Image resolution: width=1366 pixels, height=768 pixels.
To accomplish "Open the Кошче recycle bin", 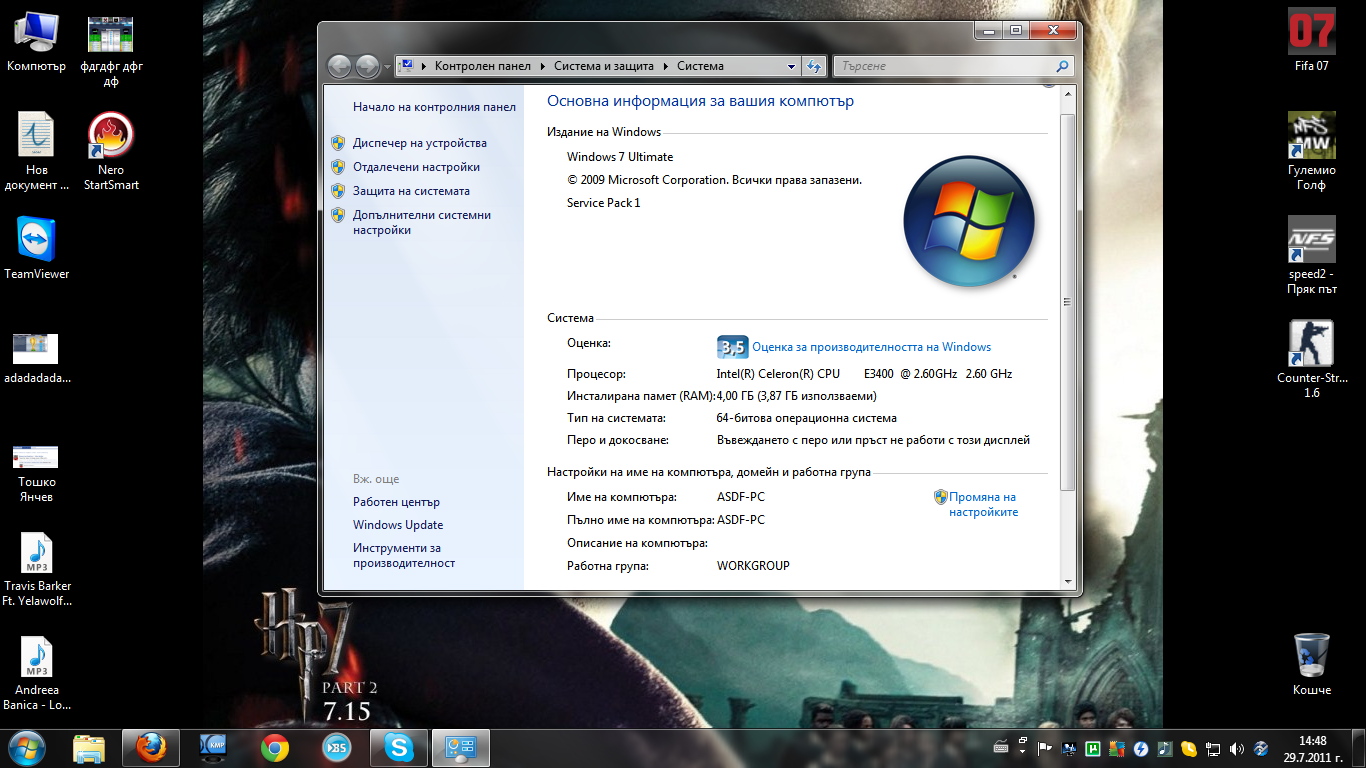I will coord(1311,664).
